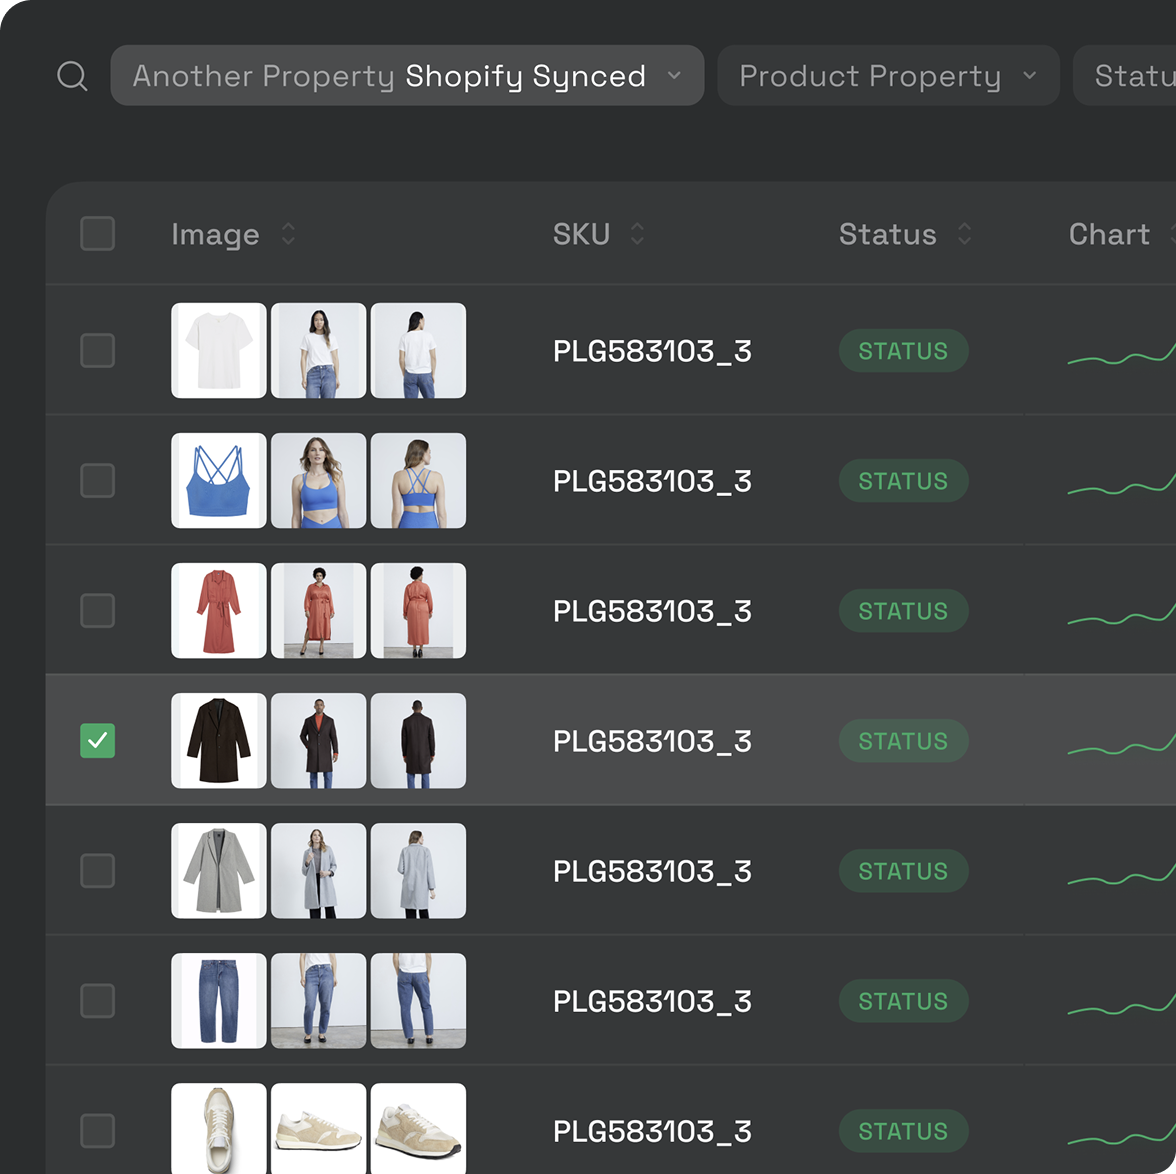Screen dimensions: 1176x1174
Task: Click the SKU in the sneakers row
Action: (652, 1131)
